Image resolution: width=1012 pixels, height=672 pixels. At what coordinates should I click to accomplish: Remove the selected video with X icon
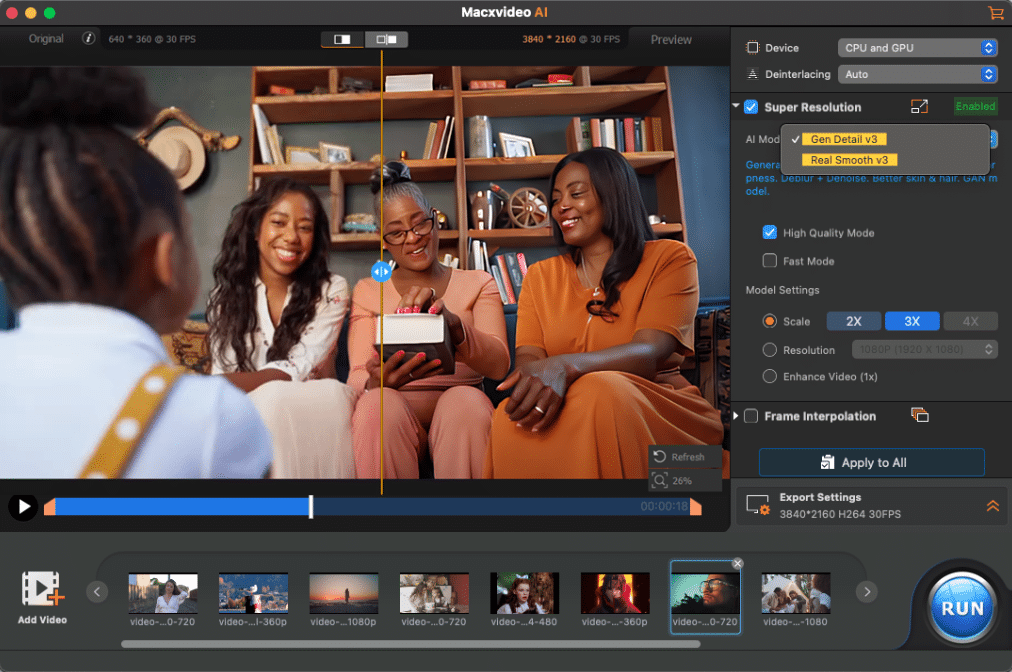pyautogui.click(x=738, y=564)
